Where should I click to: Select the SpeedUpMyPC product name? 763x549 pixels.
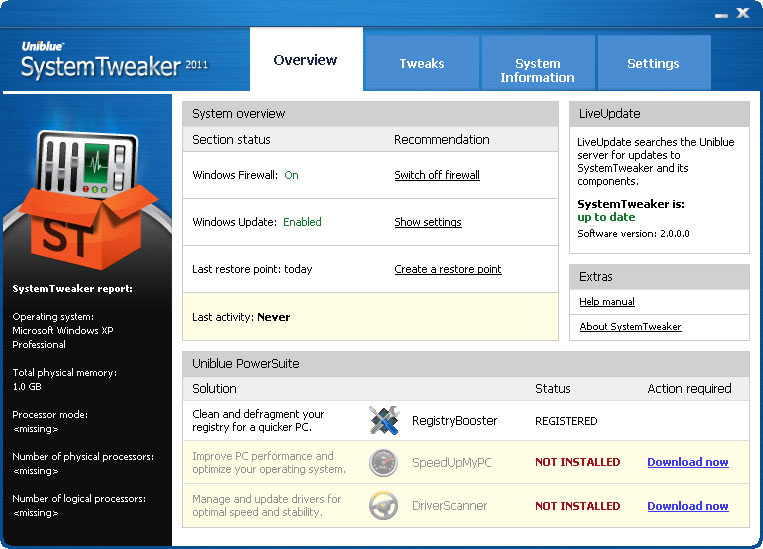point(452,462)
